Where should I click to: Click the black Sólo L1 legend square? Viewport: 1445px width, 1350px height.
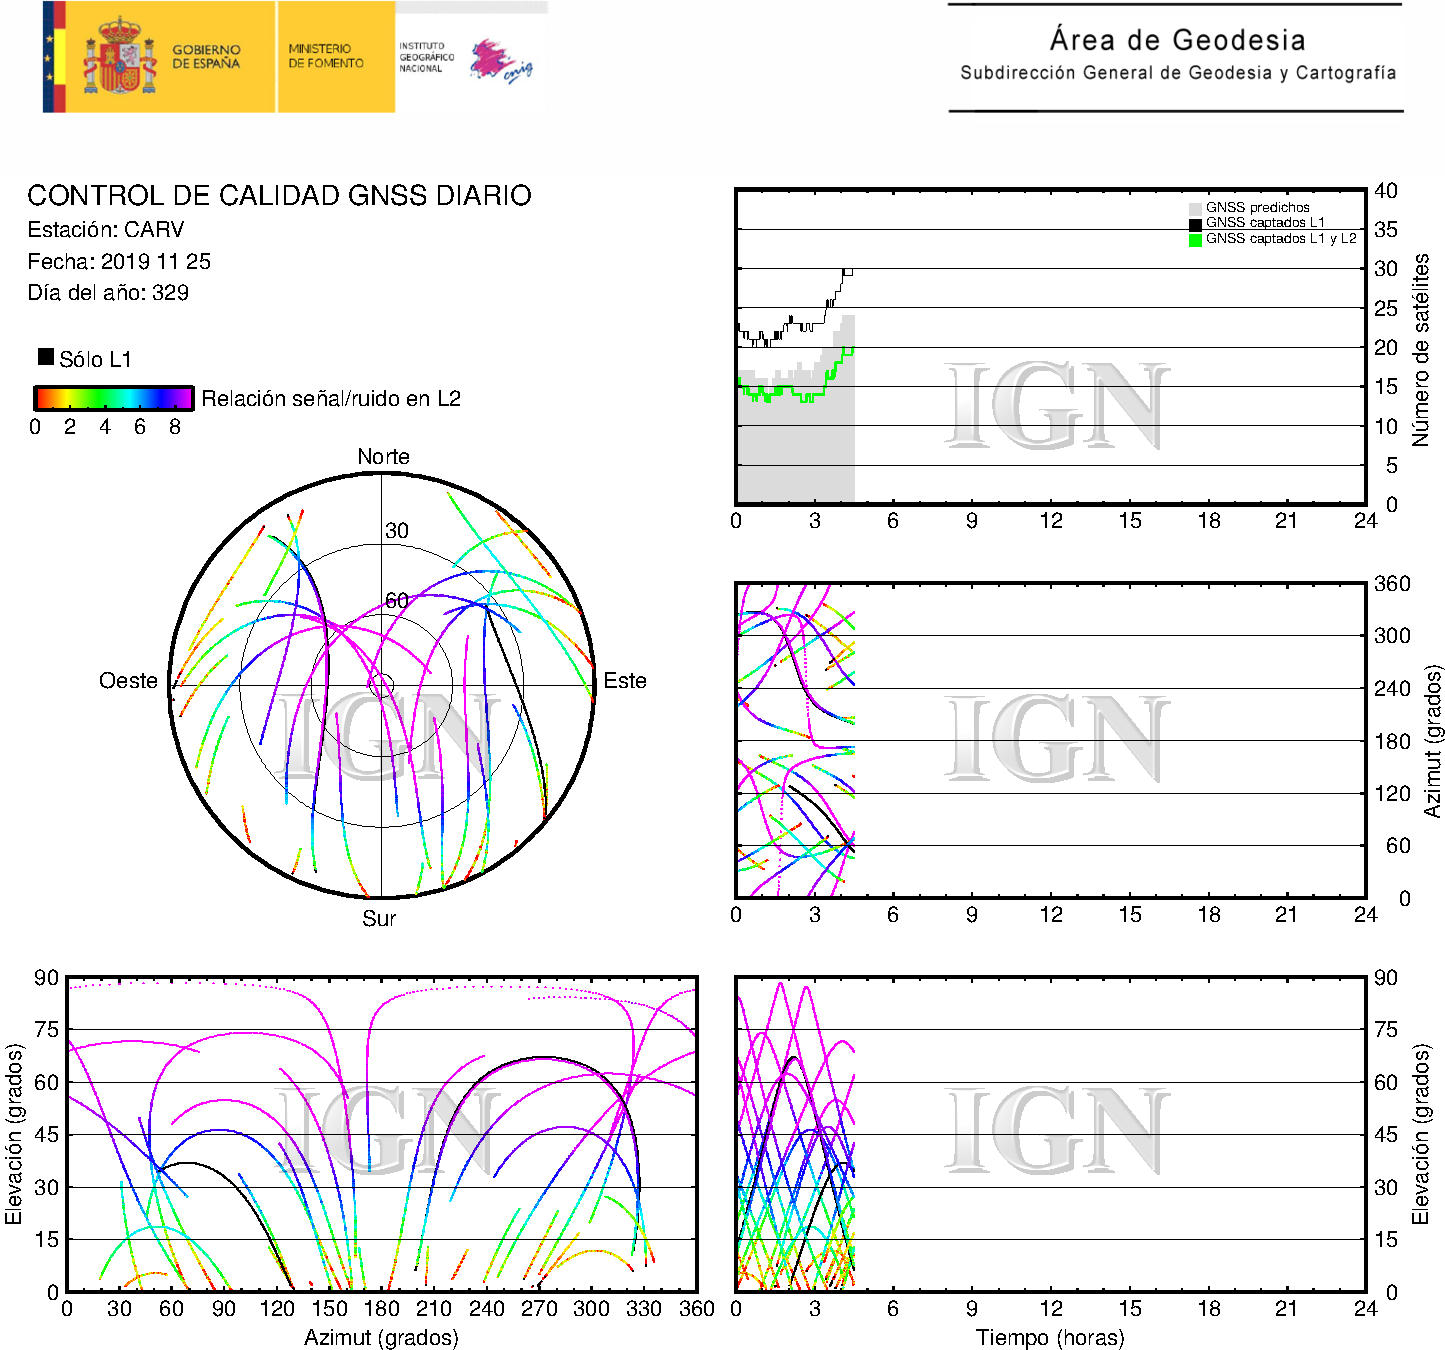(46, 356)
